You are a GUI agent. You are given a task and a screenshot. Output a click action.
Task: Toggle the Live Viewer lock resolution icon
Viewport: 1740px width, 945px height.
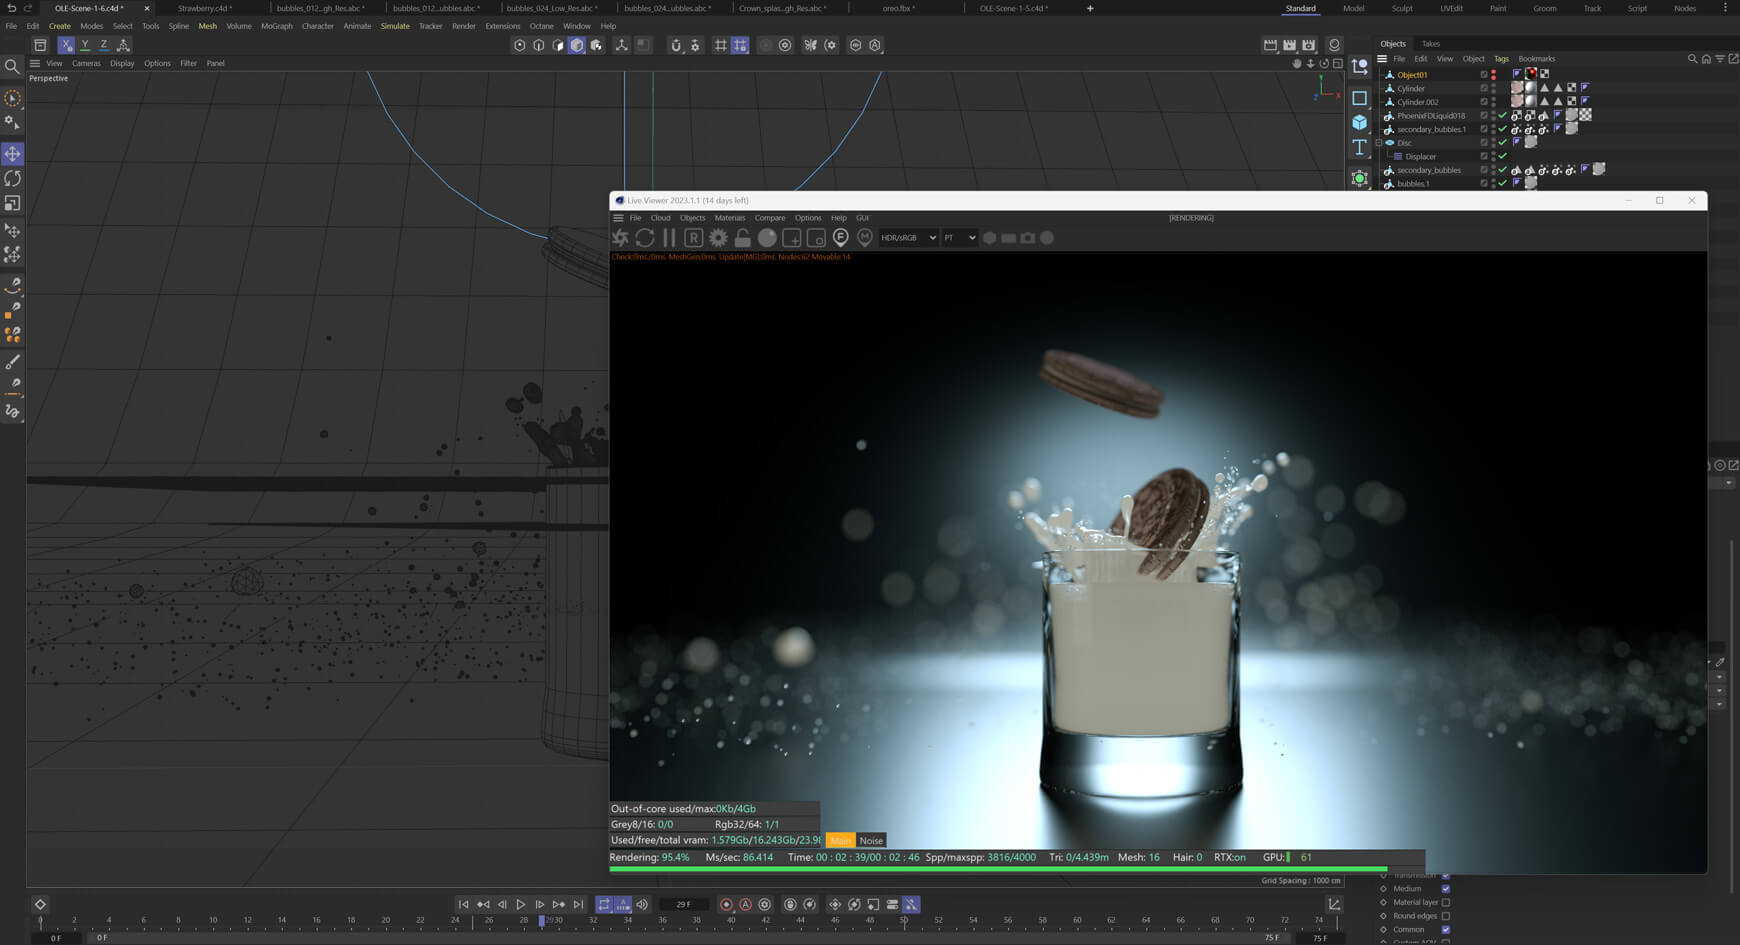click(742, 238)
